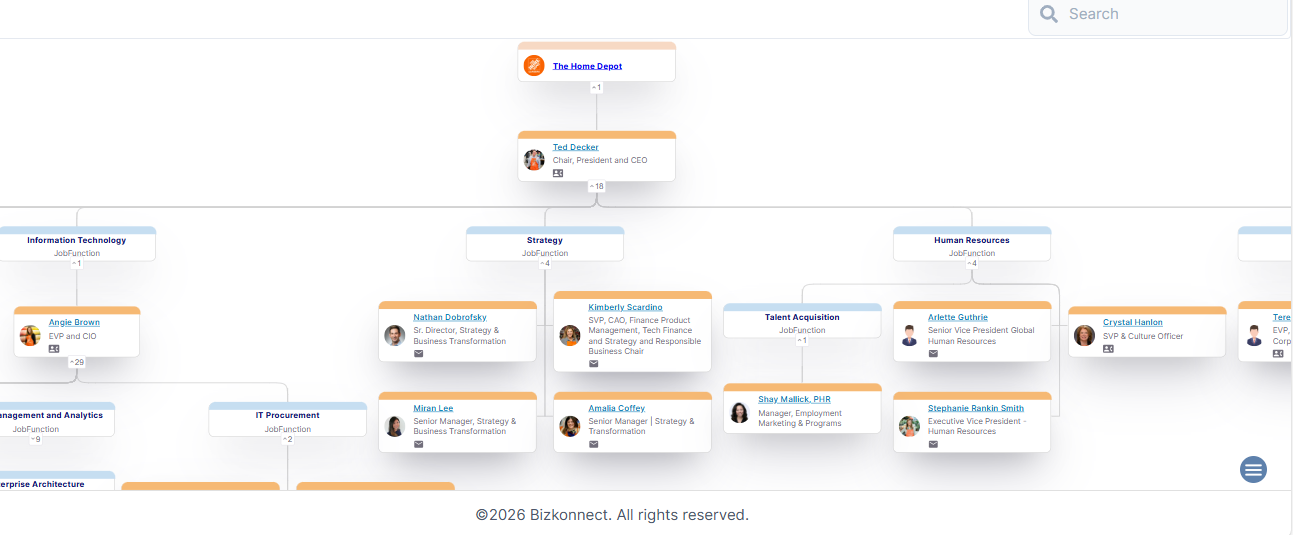
Task: Open Ted Decker profile link
Action: [576, 147]
